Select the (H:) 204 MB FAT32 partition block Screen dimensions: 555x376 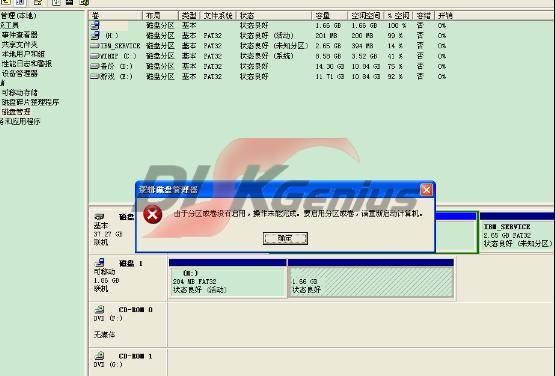pos(228,281)
